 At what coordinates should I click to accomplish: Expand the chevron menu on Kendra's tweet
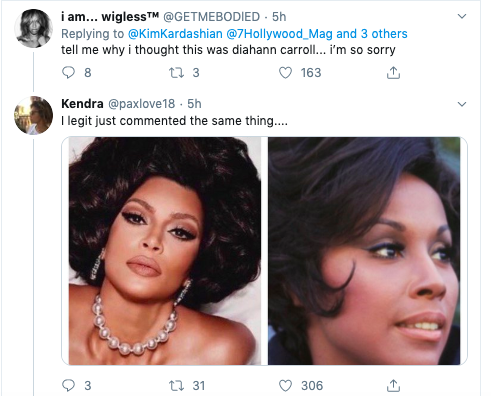pos(462,104)
